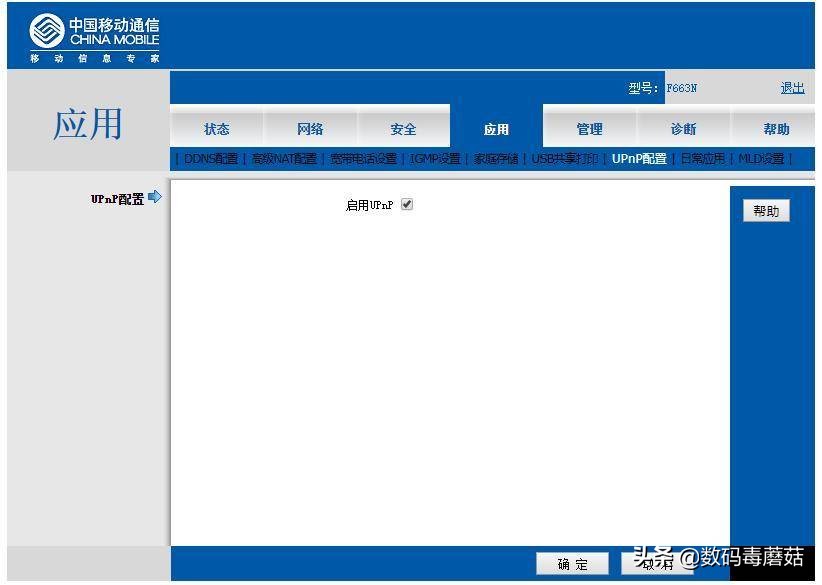This screenshot has height=585, width=822.
Task: Open the 诊断 tab
Action: (682, 128)
